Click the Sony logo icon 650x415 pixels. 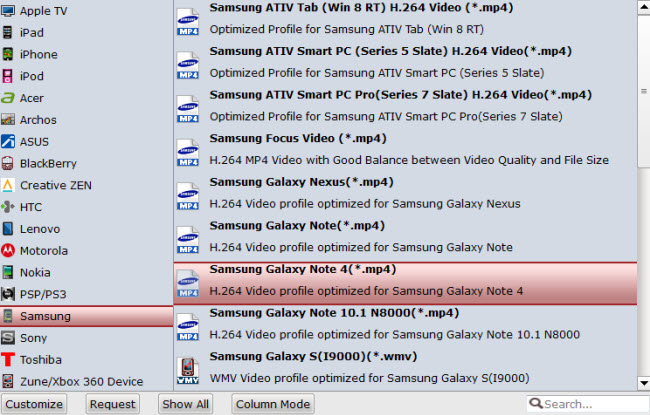pos(8,338)
